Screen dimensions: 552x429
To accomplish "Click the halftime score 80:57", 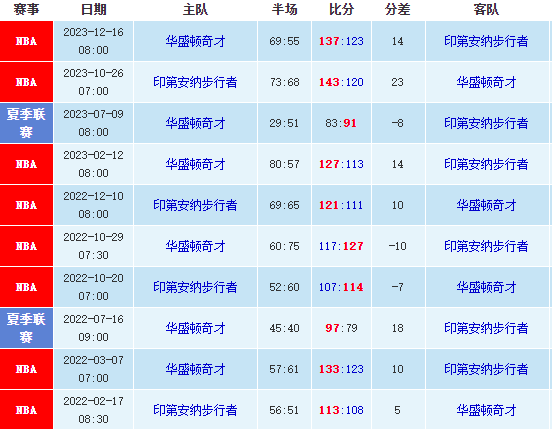I will click(284, 164).
